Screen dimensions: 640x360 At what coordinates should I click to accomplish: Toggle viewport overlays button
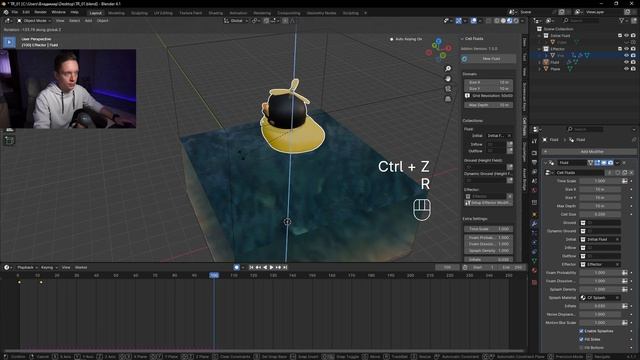(x=473, y=20)
